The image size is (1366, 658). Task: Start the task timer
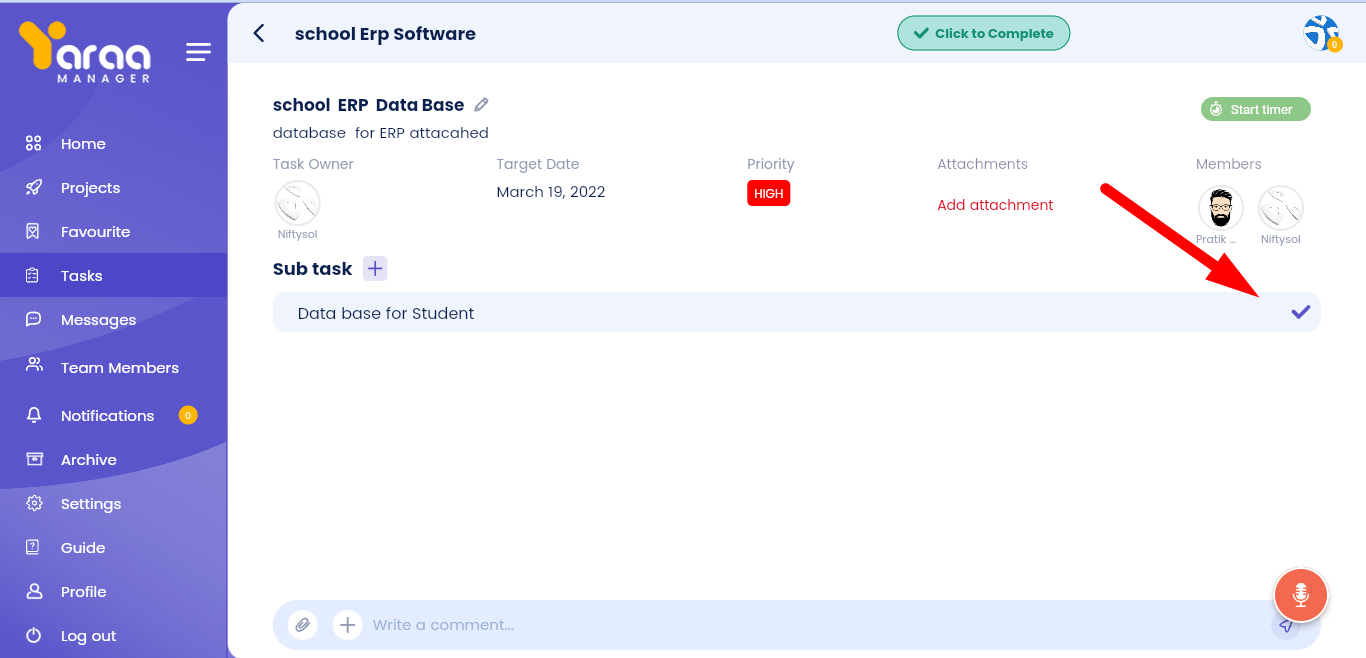[1255, 109]
